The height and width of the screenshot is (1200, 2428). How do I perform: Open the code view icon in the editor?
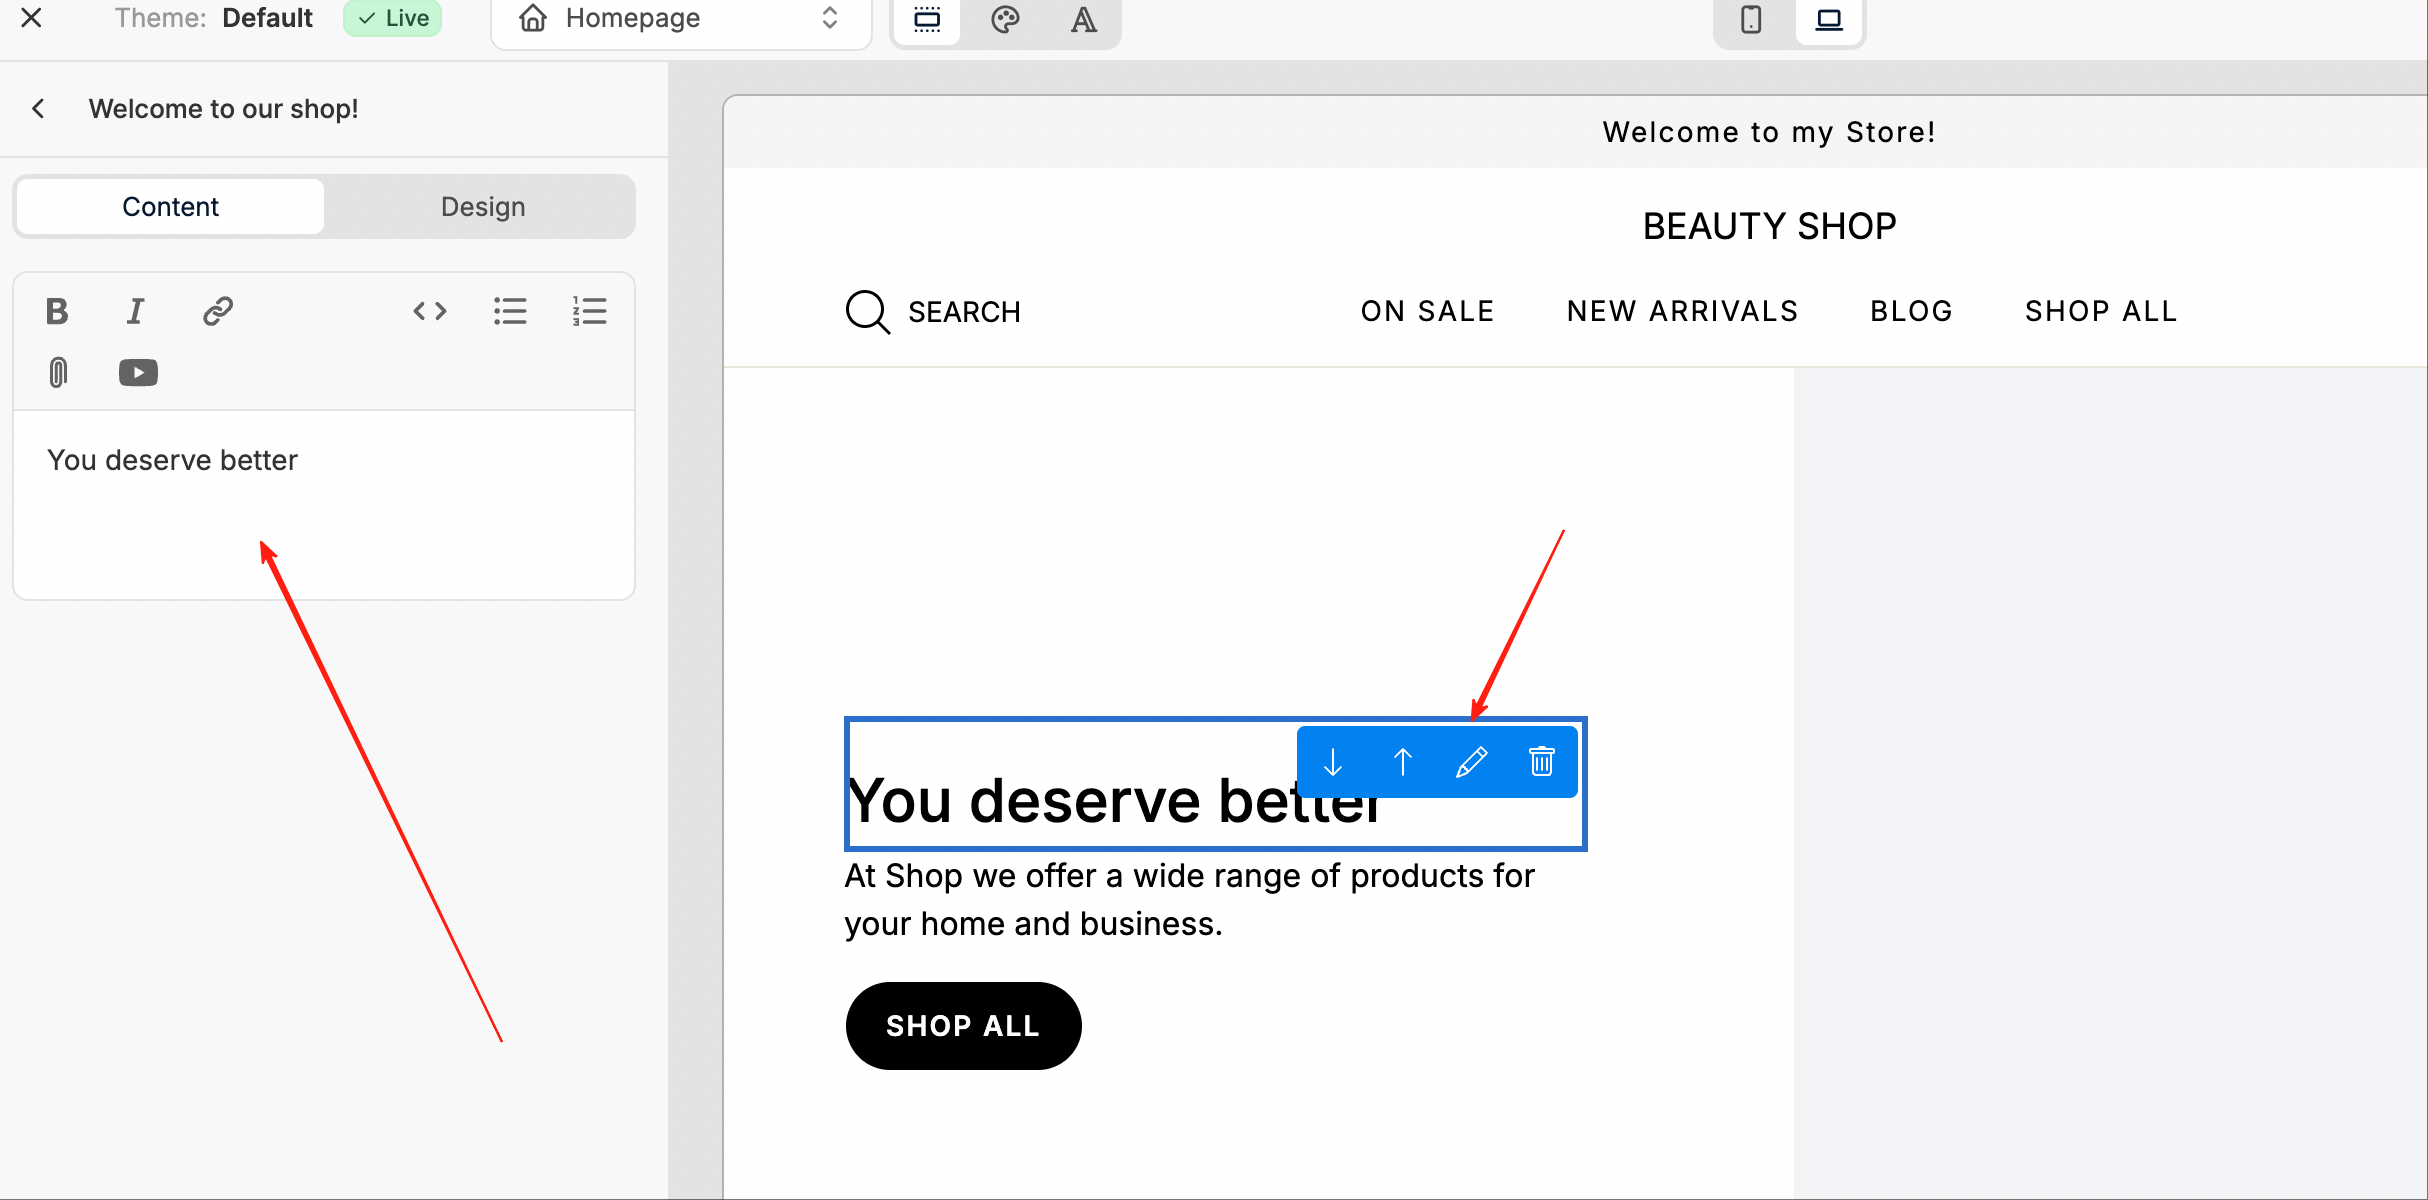(430, 311)
